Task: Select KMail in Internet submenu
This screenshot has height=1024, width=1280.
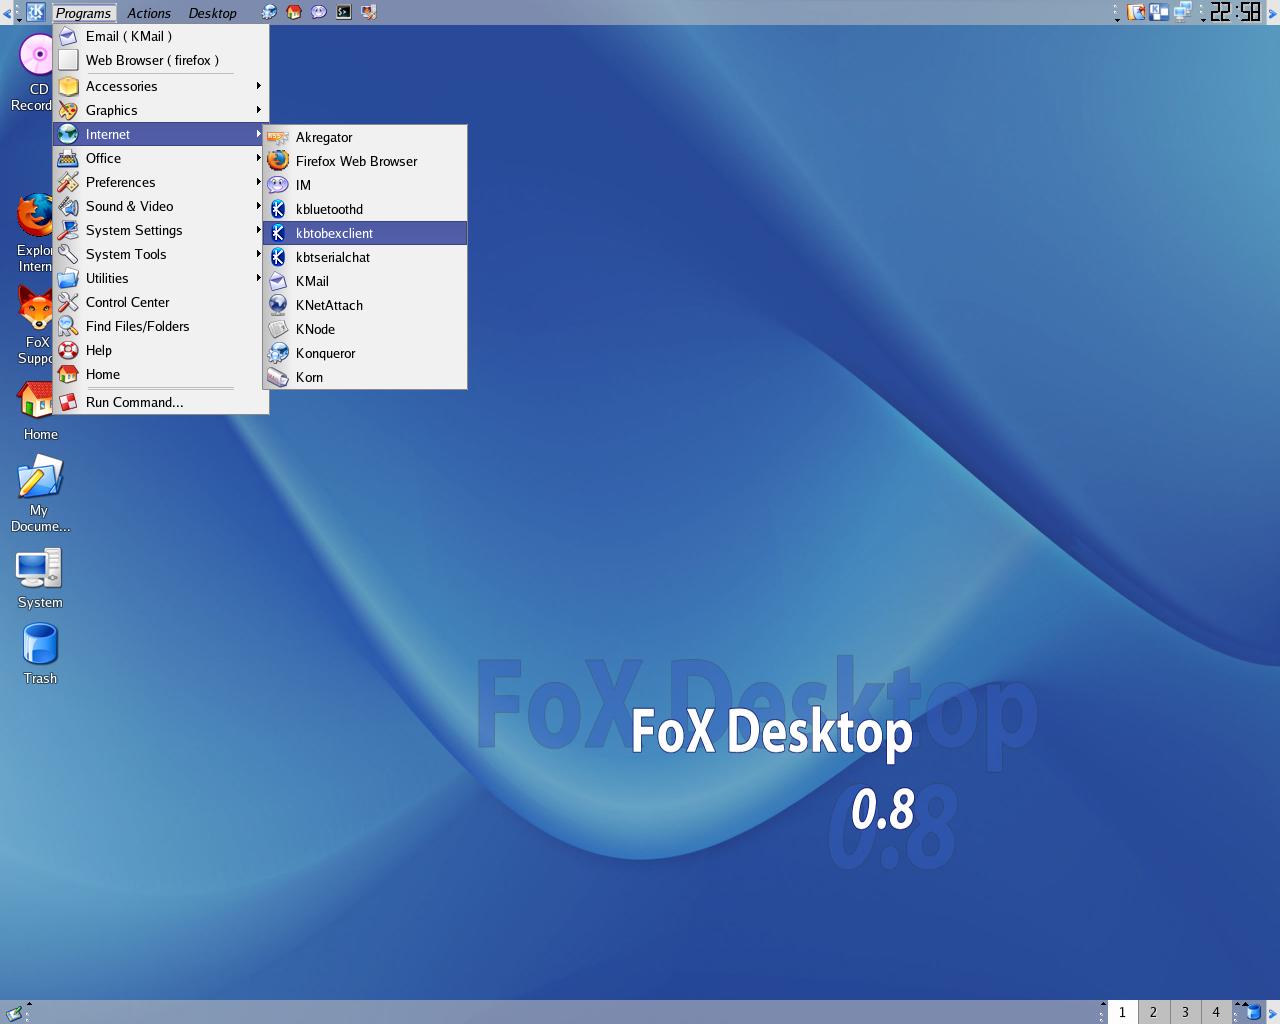Action: click(x=365, y=281)
